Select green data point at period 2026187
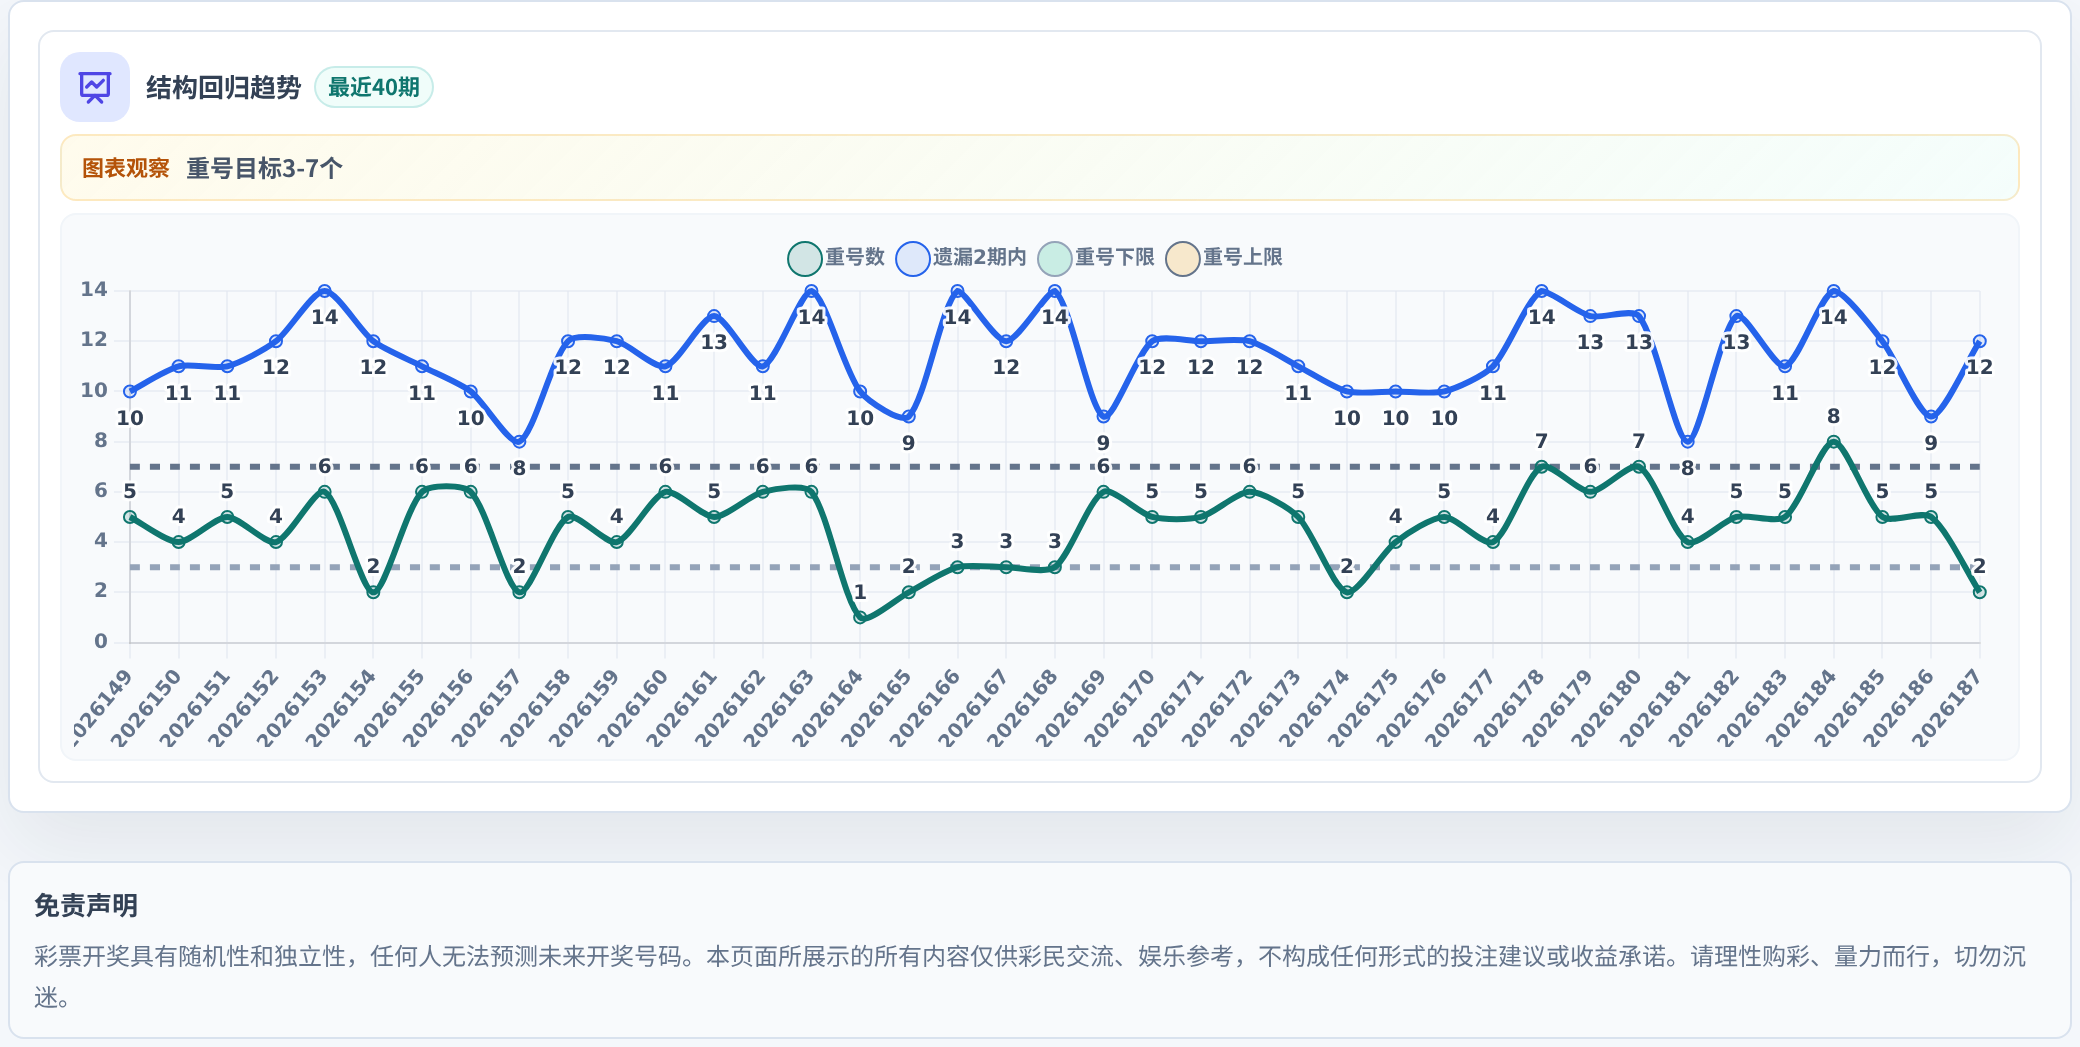 [x=1979, y=592]
